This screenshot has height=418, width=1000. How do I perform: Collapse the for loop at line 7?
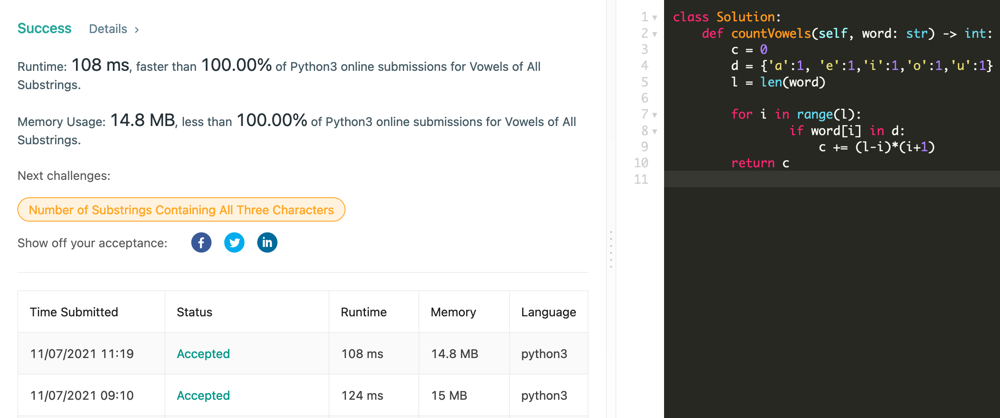click(x=655, y=115)
